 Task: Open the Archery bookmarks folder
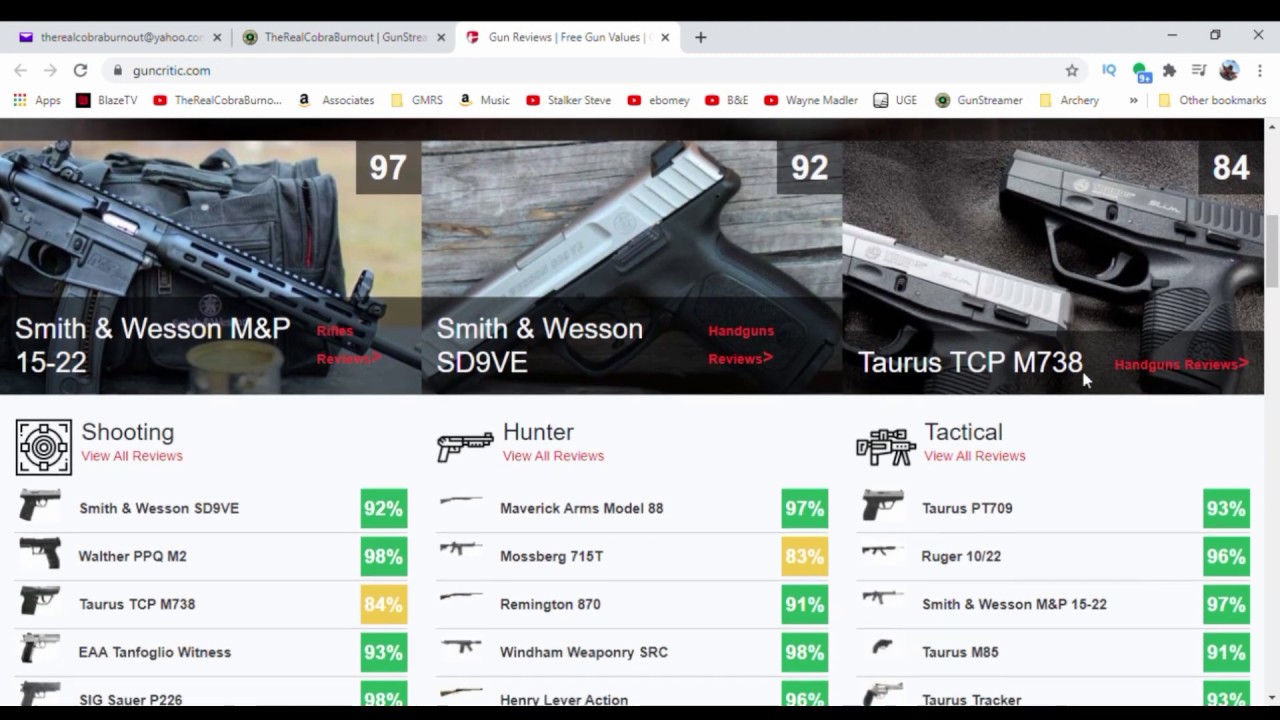tap(1069, 100)
